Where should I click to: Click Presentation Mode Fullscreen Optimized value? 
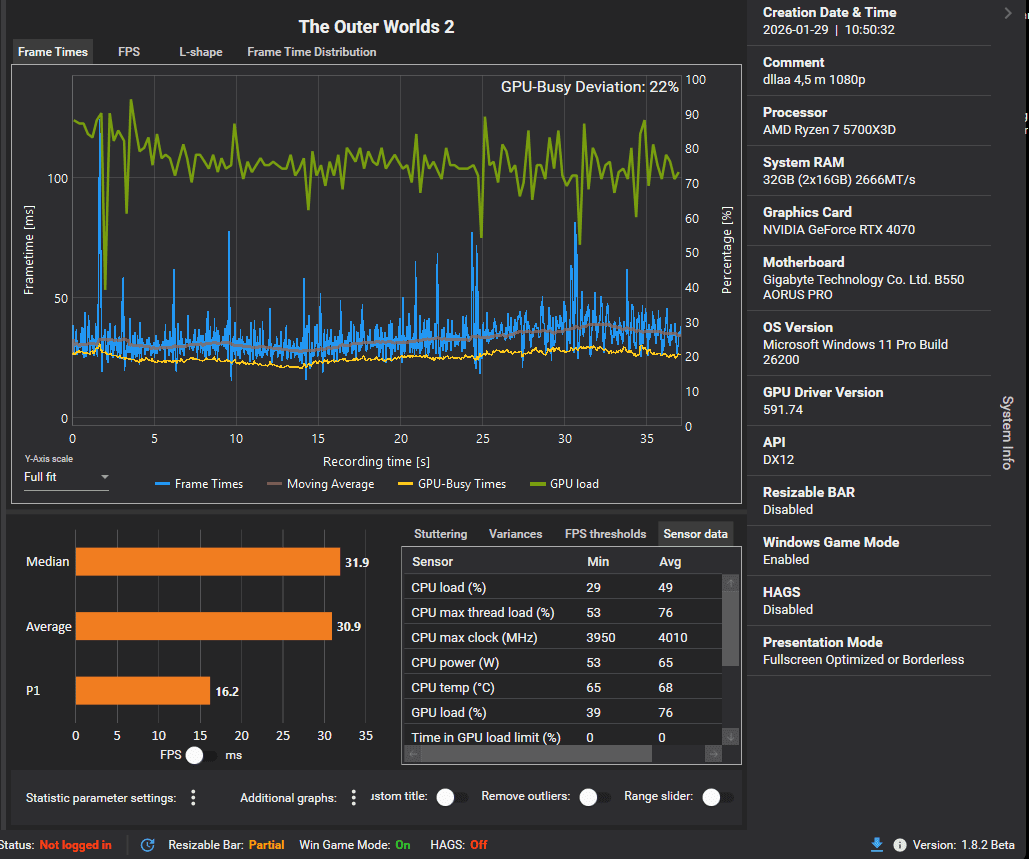click(x=863, y=660)
